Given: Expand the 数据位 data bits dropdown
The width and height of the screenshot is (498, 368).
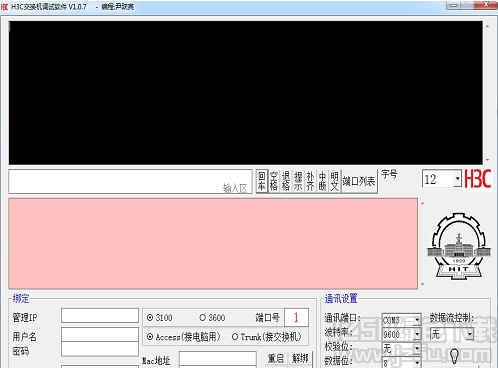Looking at the screenshot, I should click(417, 363).
